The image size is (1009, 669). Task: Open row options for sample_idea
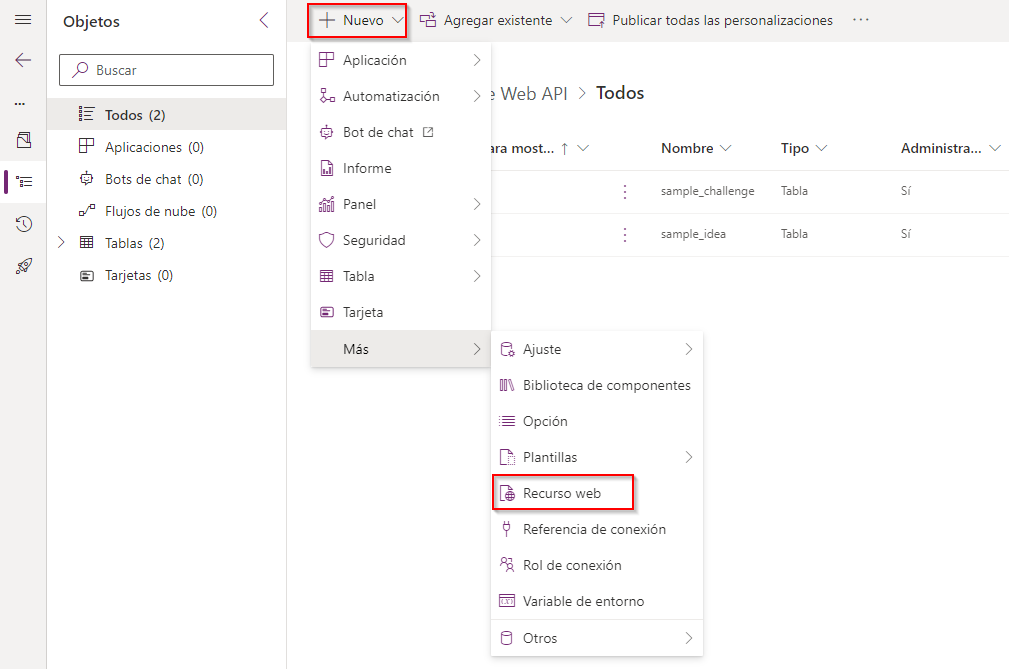(x=625, y=234)
